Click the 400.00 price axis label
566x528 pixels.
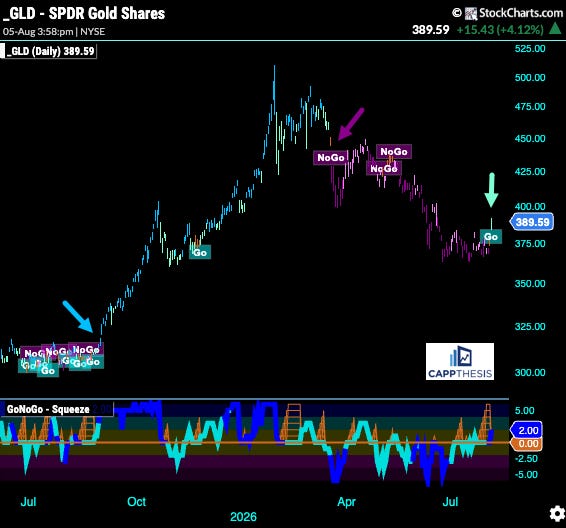pos(530,207)
